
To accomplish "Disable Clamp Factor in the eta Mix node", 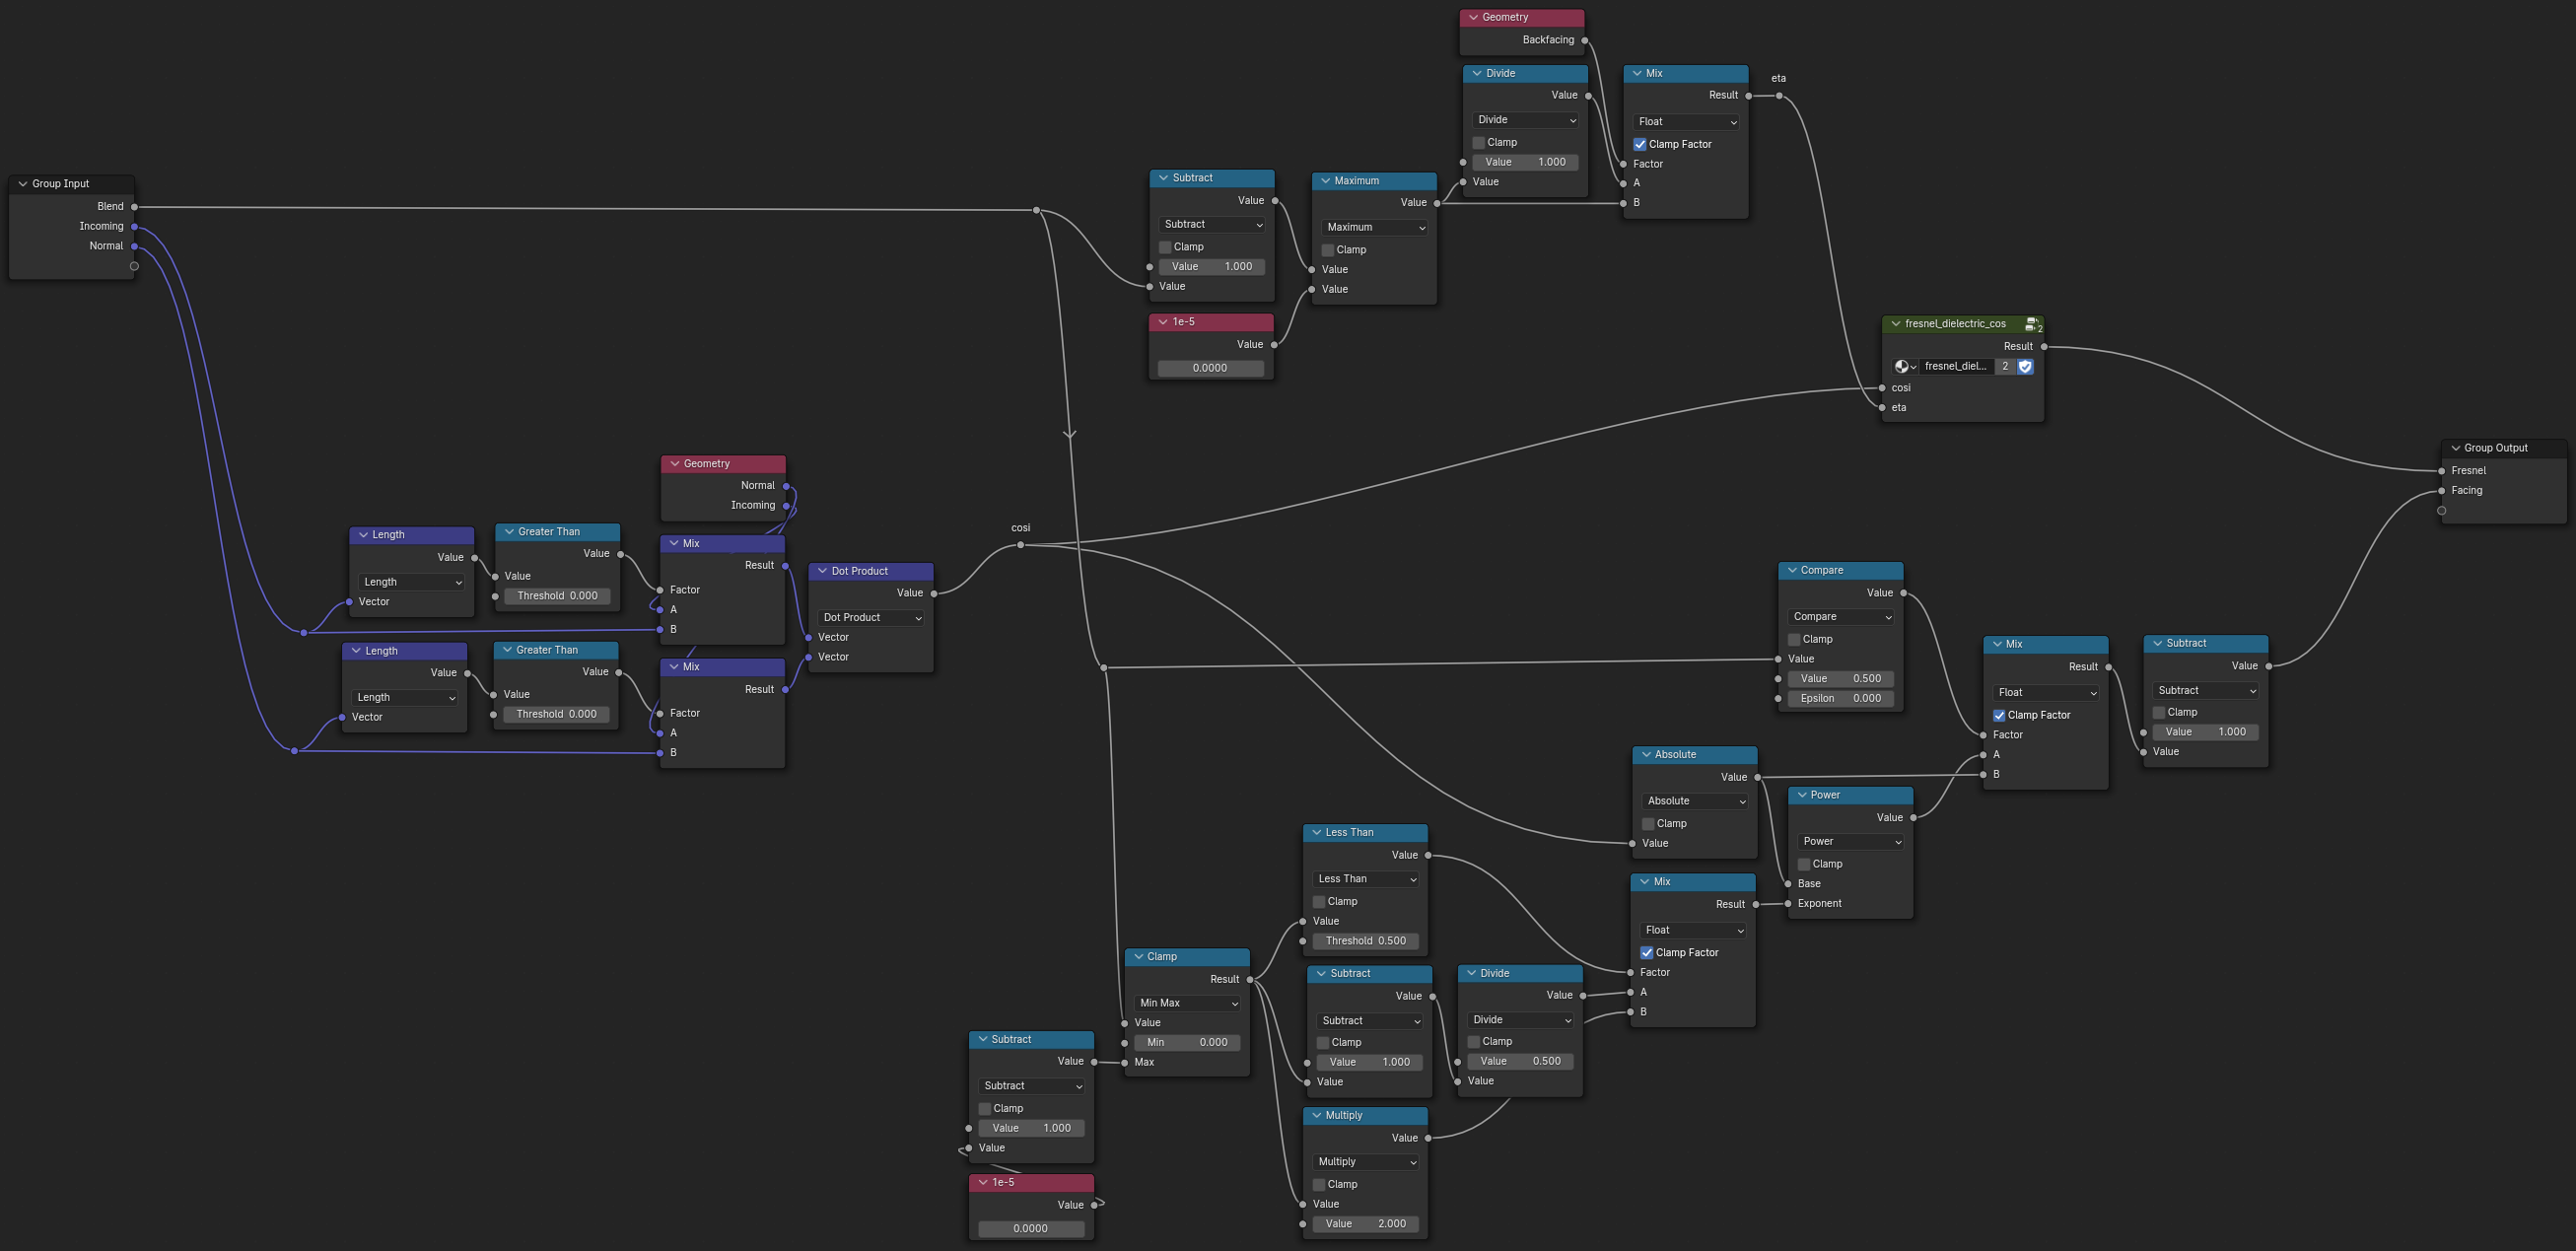I will point(1640,145).
